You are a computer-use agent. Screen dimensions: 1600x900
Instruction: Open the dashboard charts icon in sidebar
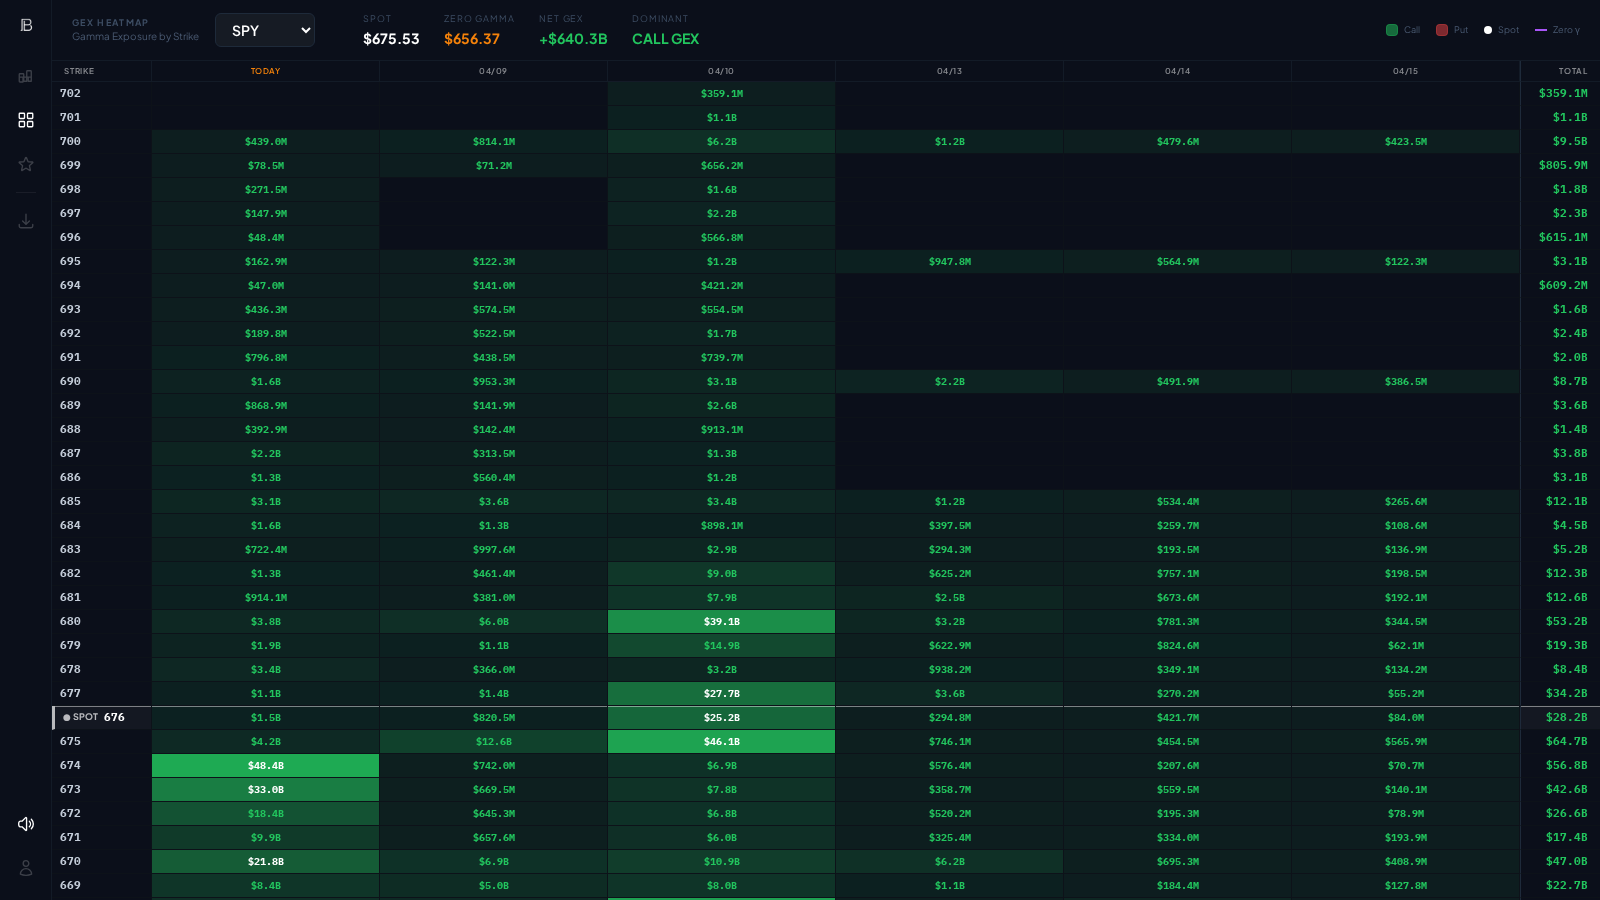tap(26, 76)
